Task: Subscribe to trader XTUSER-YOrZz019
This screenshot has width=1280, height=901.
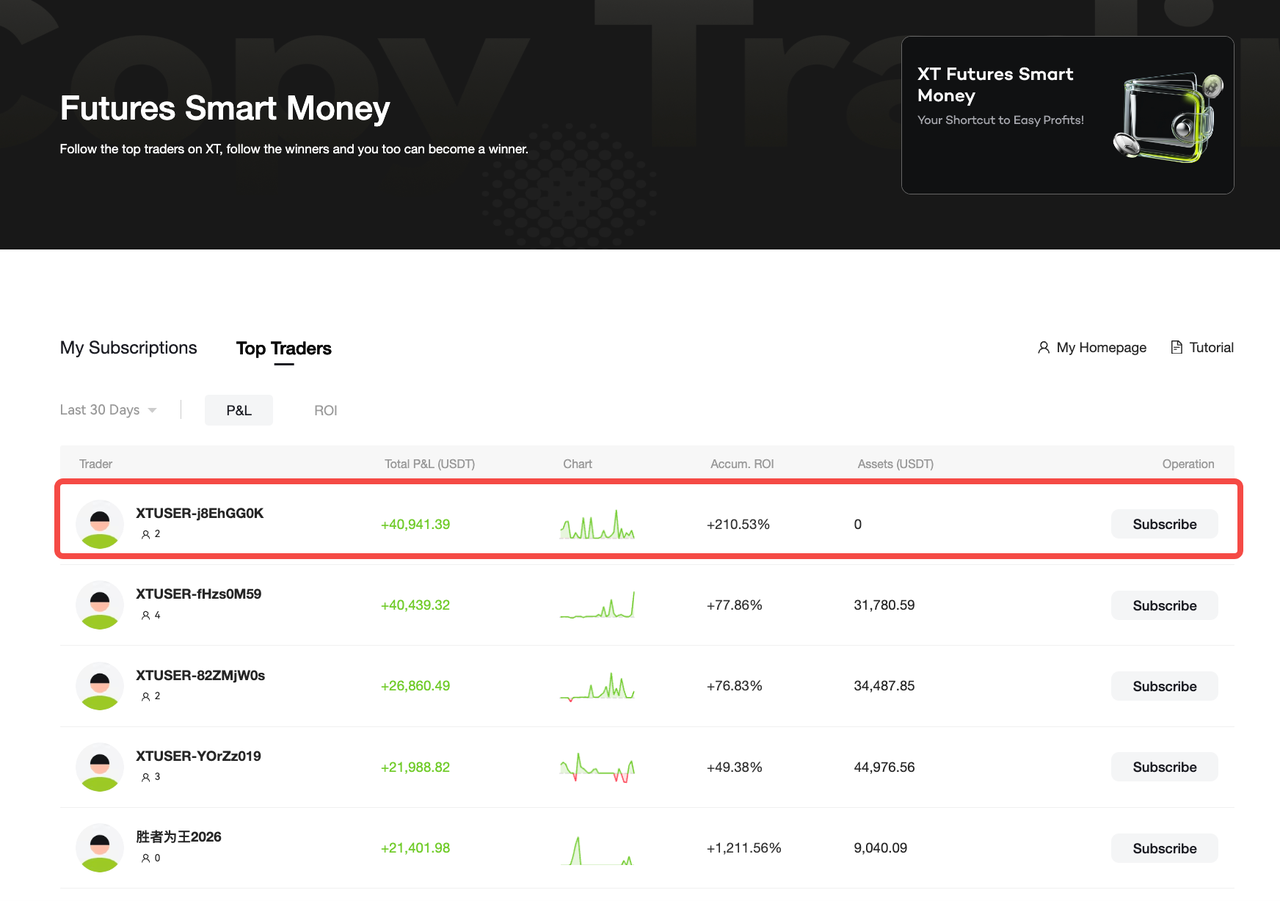Action: (1165, 767)
